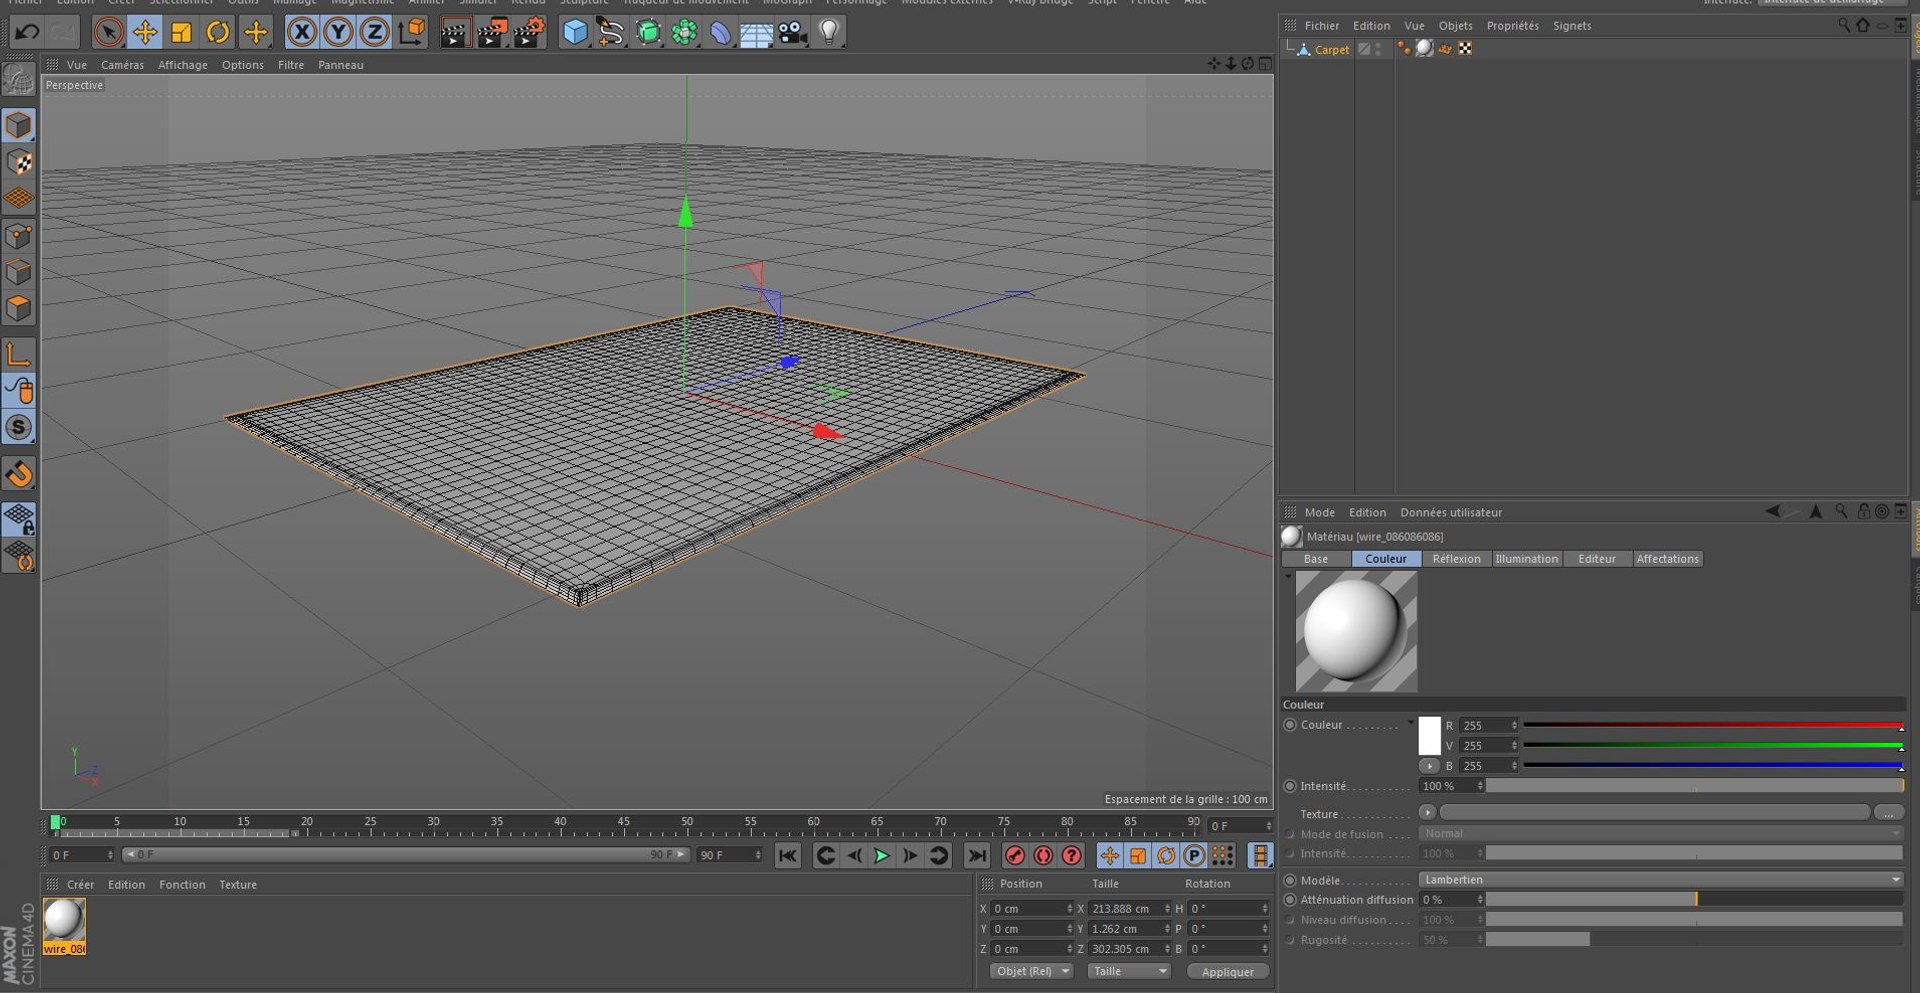The height and width of the screenshot is (993, 1920).
Task: Open the Objet (Rel) dropdown
Action: pyautogui.click(x=1031, y=971)
